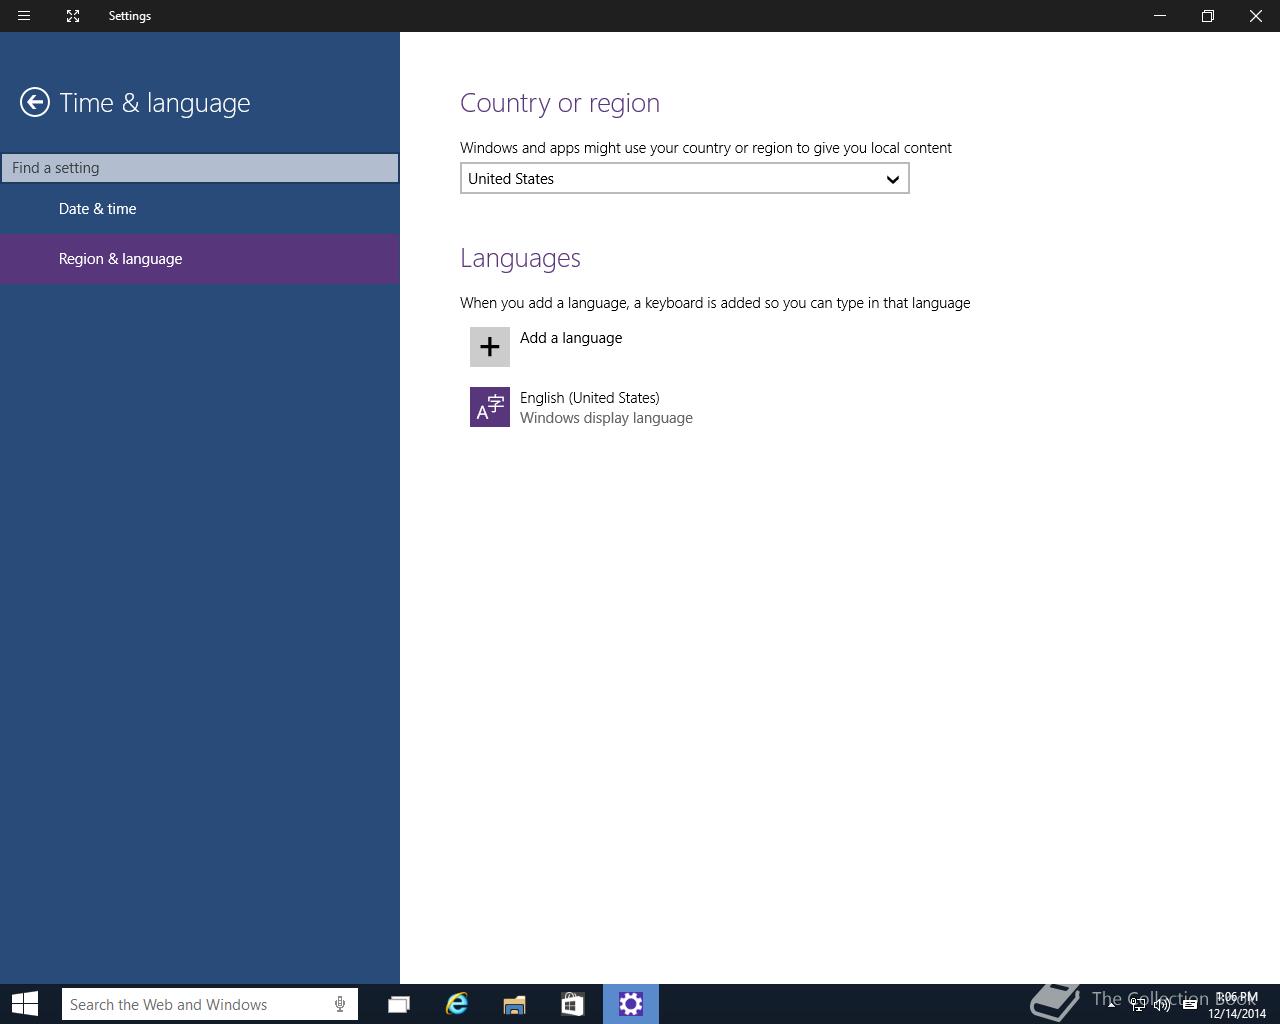Open network status icon in the tray
The width and height of the screenshot is (1280, 1024).
click(1138, 1005)
